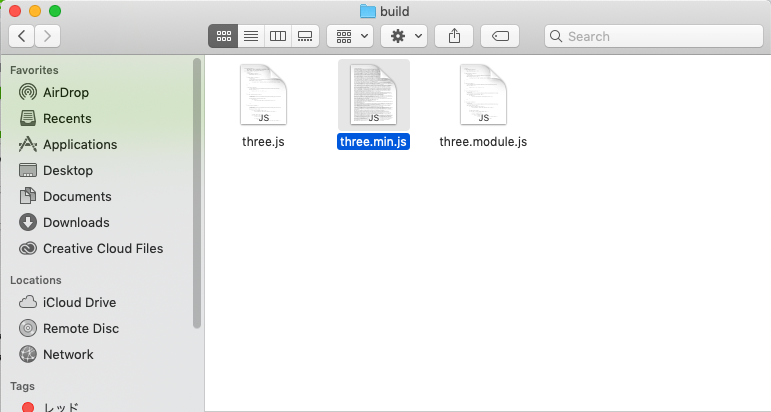771x412 pixels.
Task: Click the Recents sidebar icon
Action: click(28, 118)
